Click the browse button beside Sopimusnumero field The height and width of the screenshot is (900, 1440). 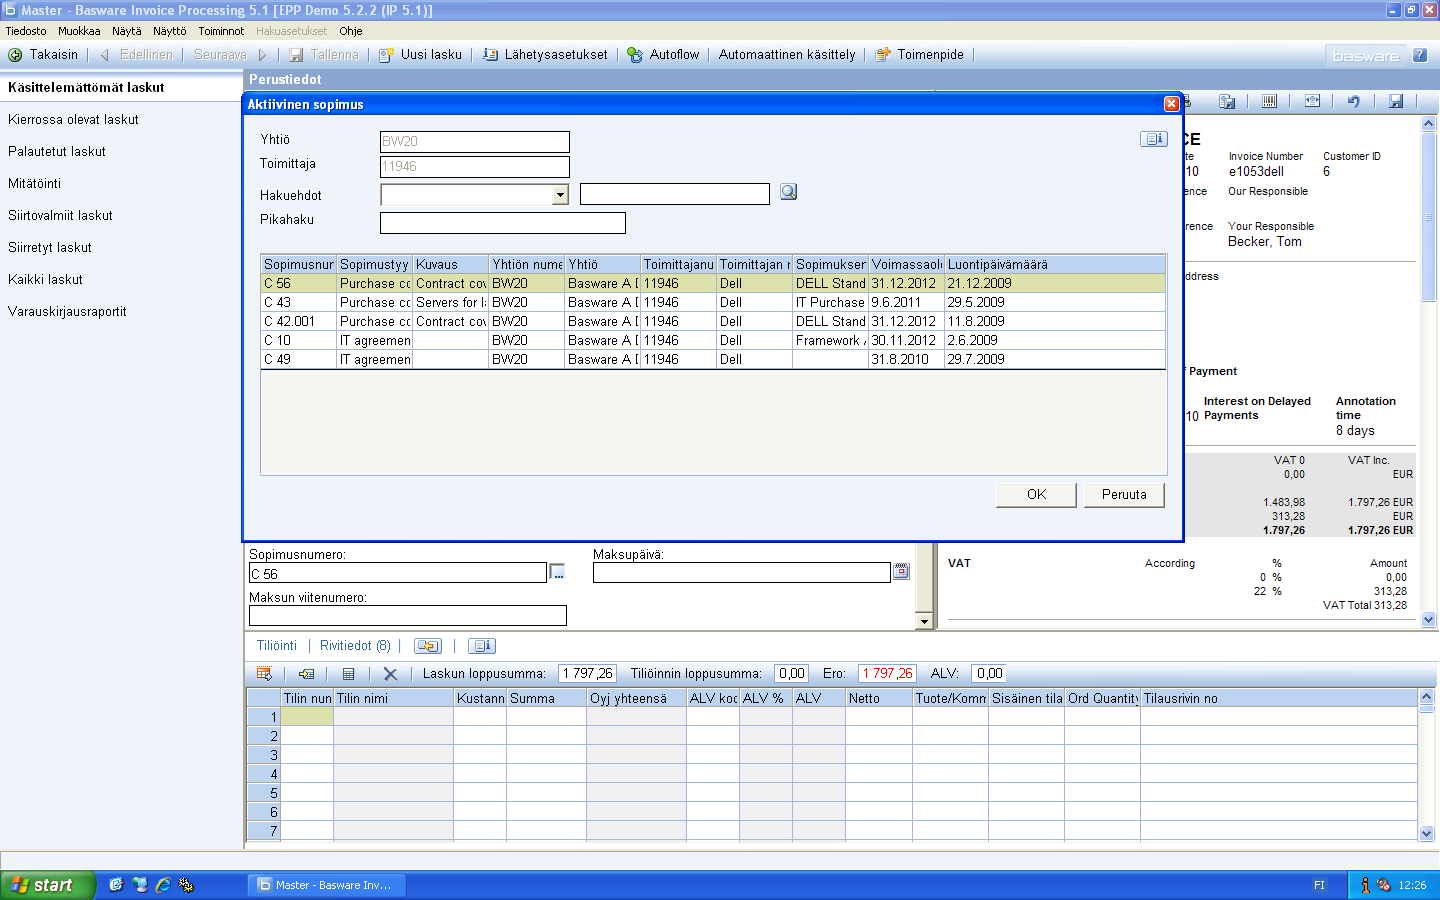(x=558, y=572)
